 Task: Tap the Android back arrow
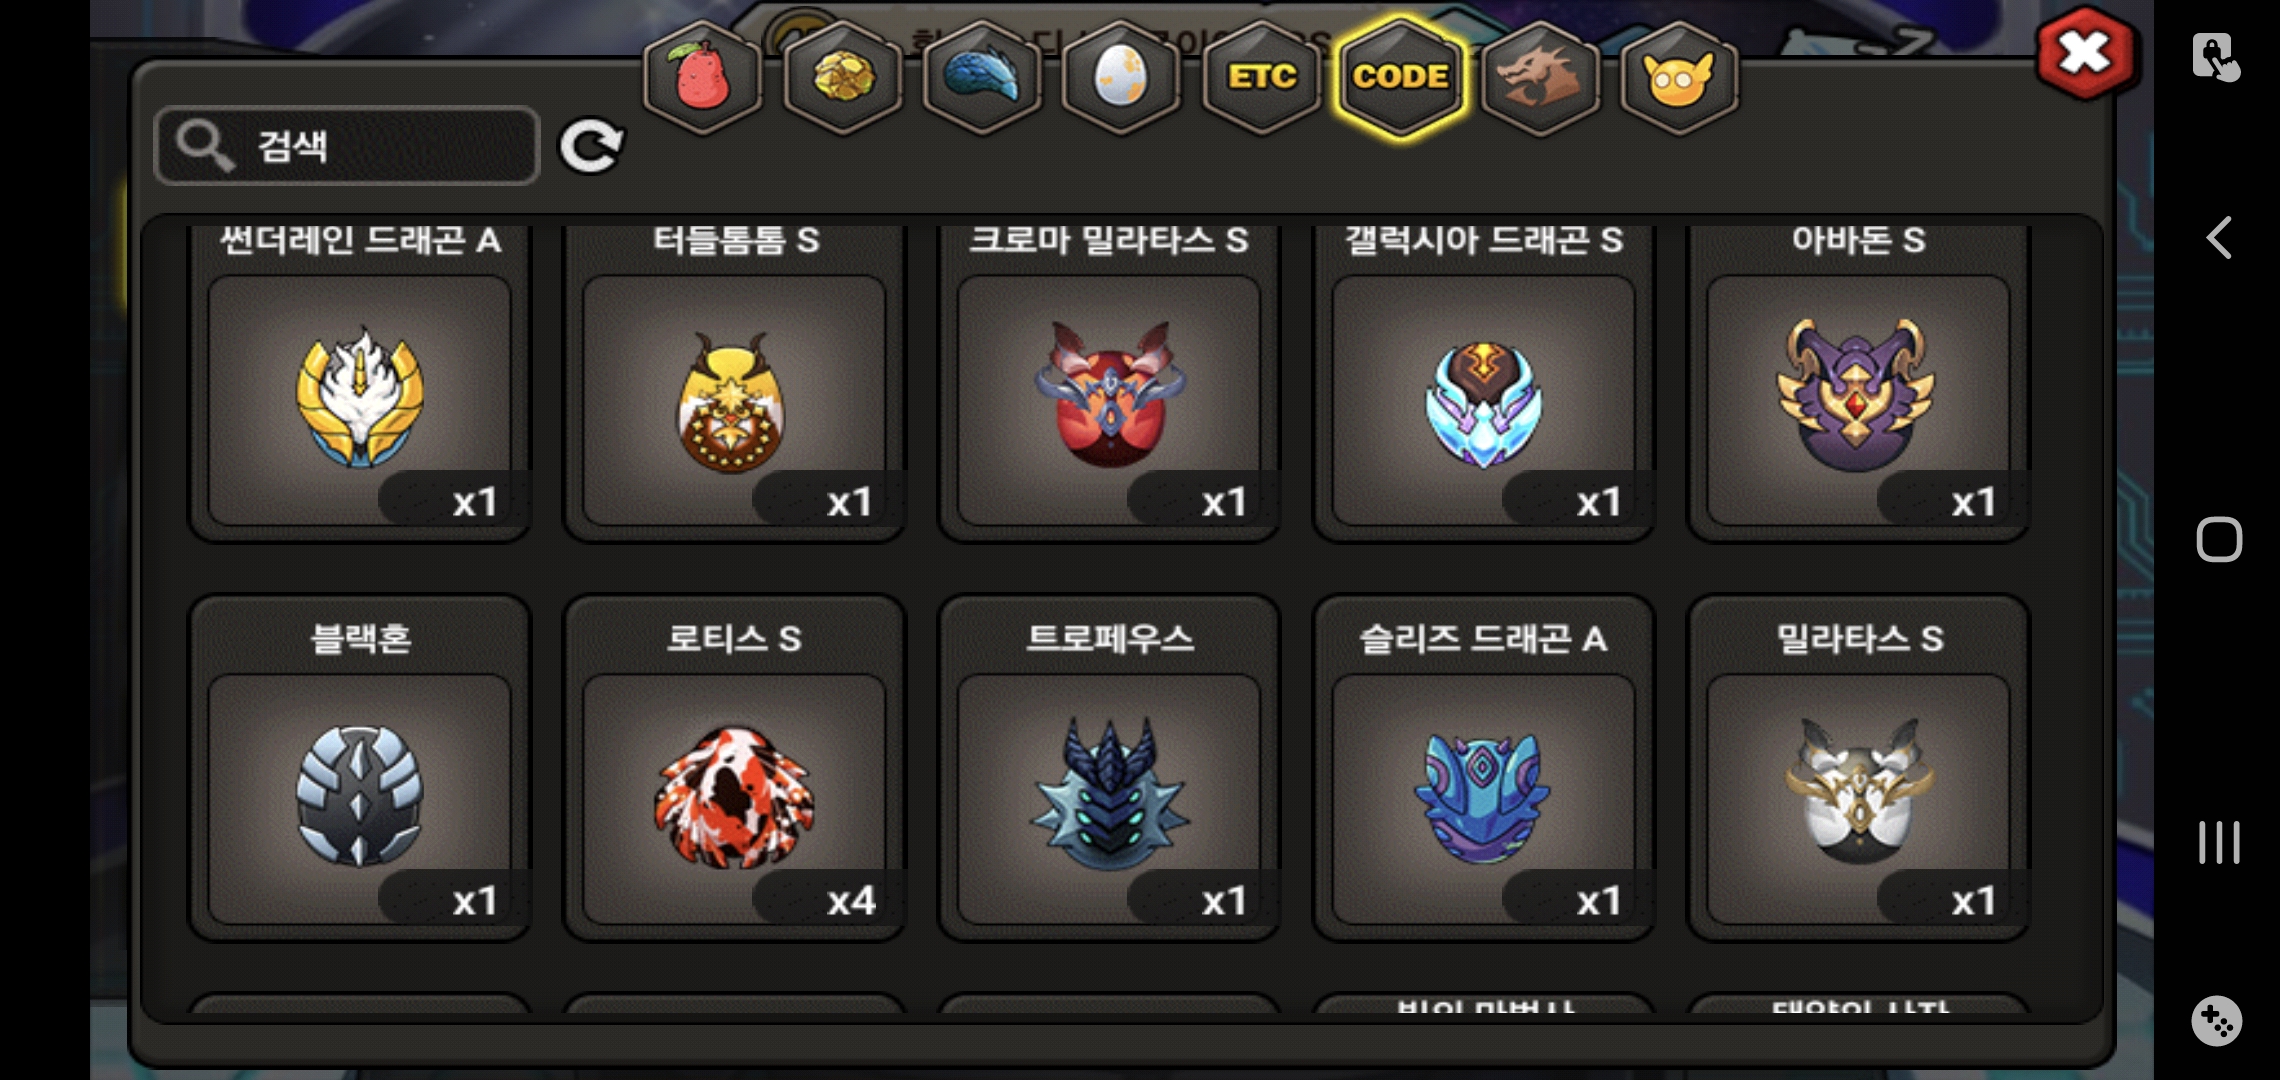[2219, 238]
